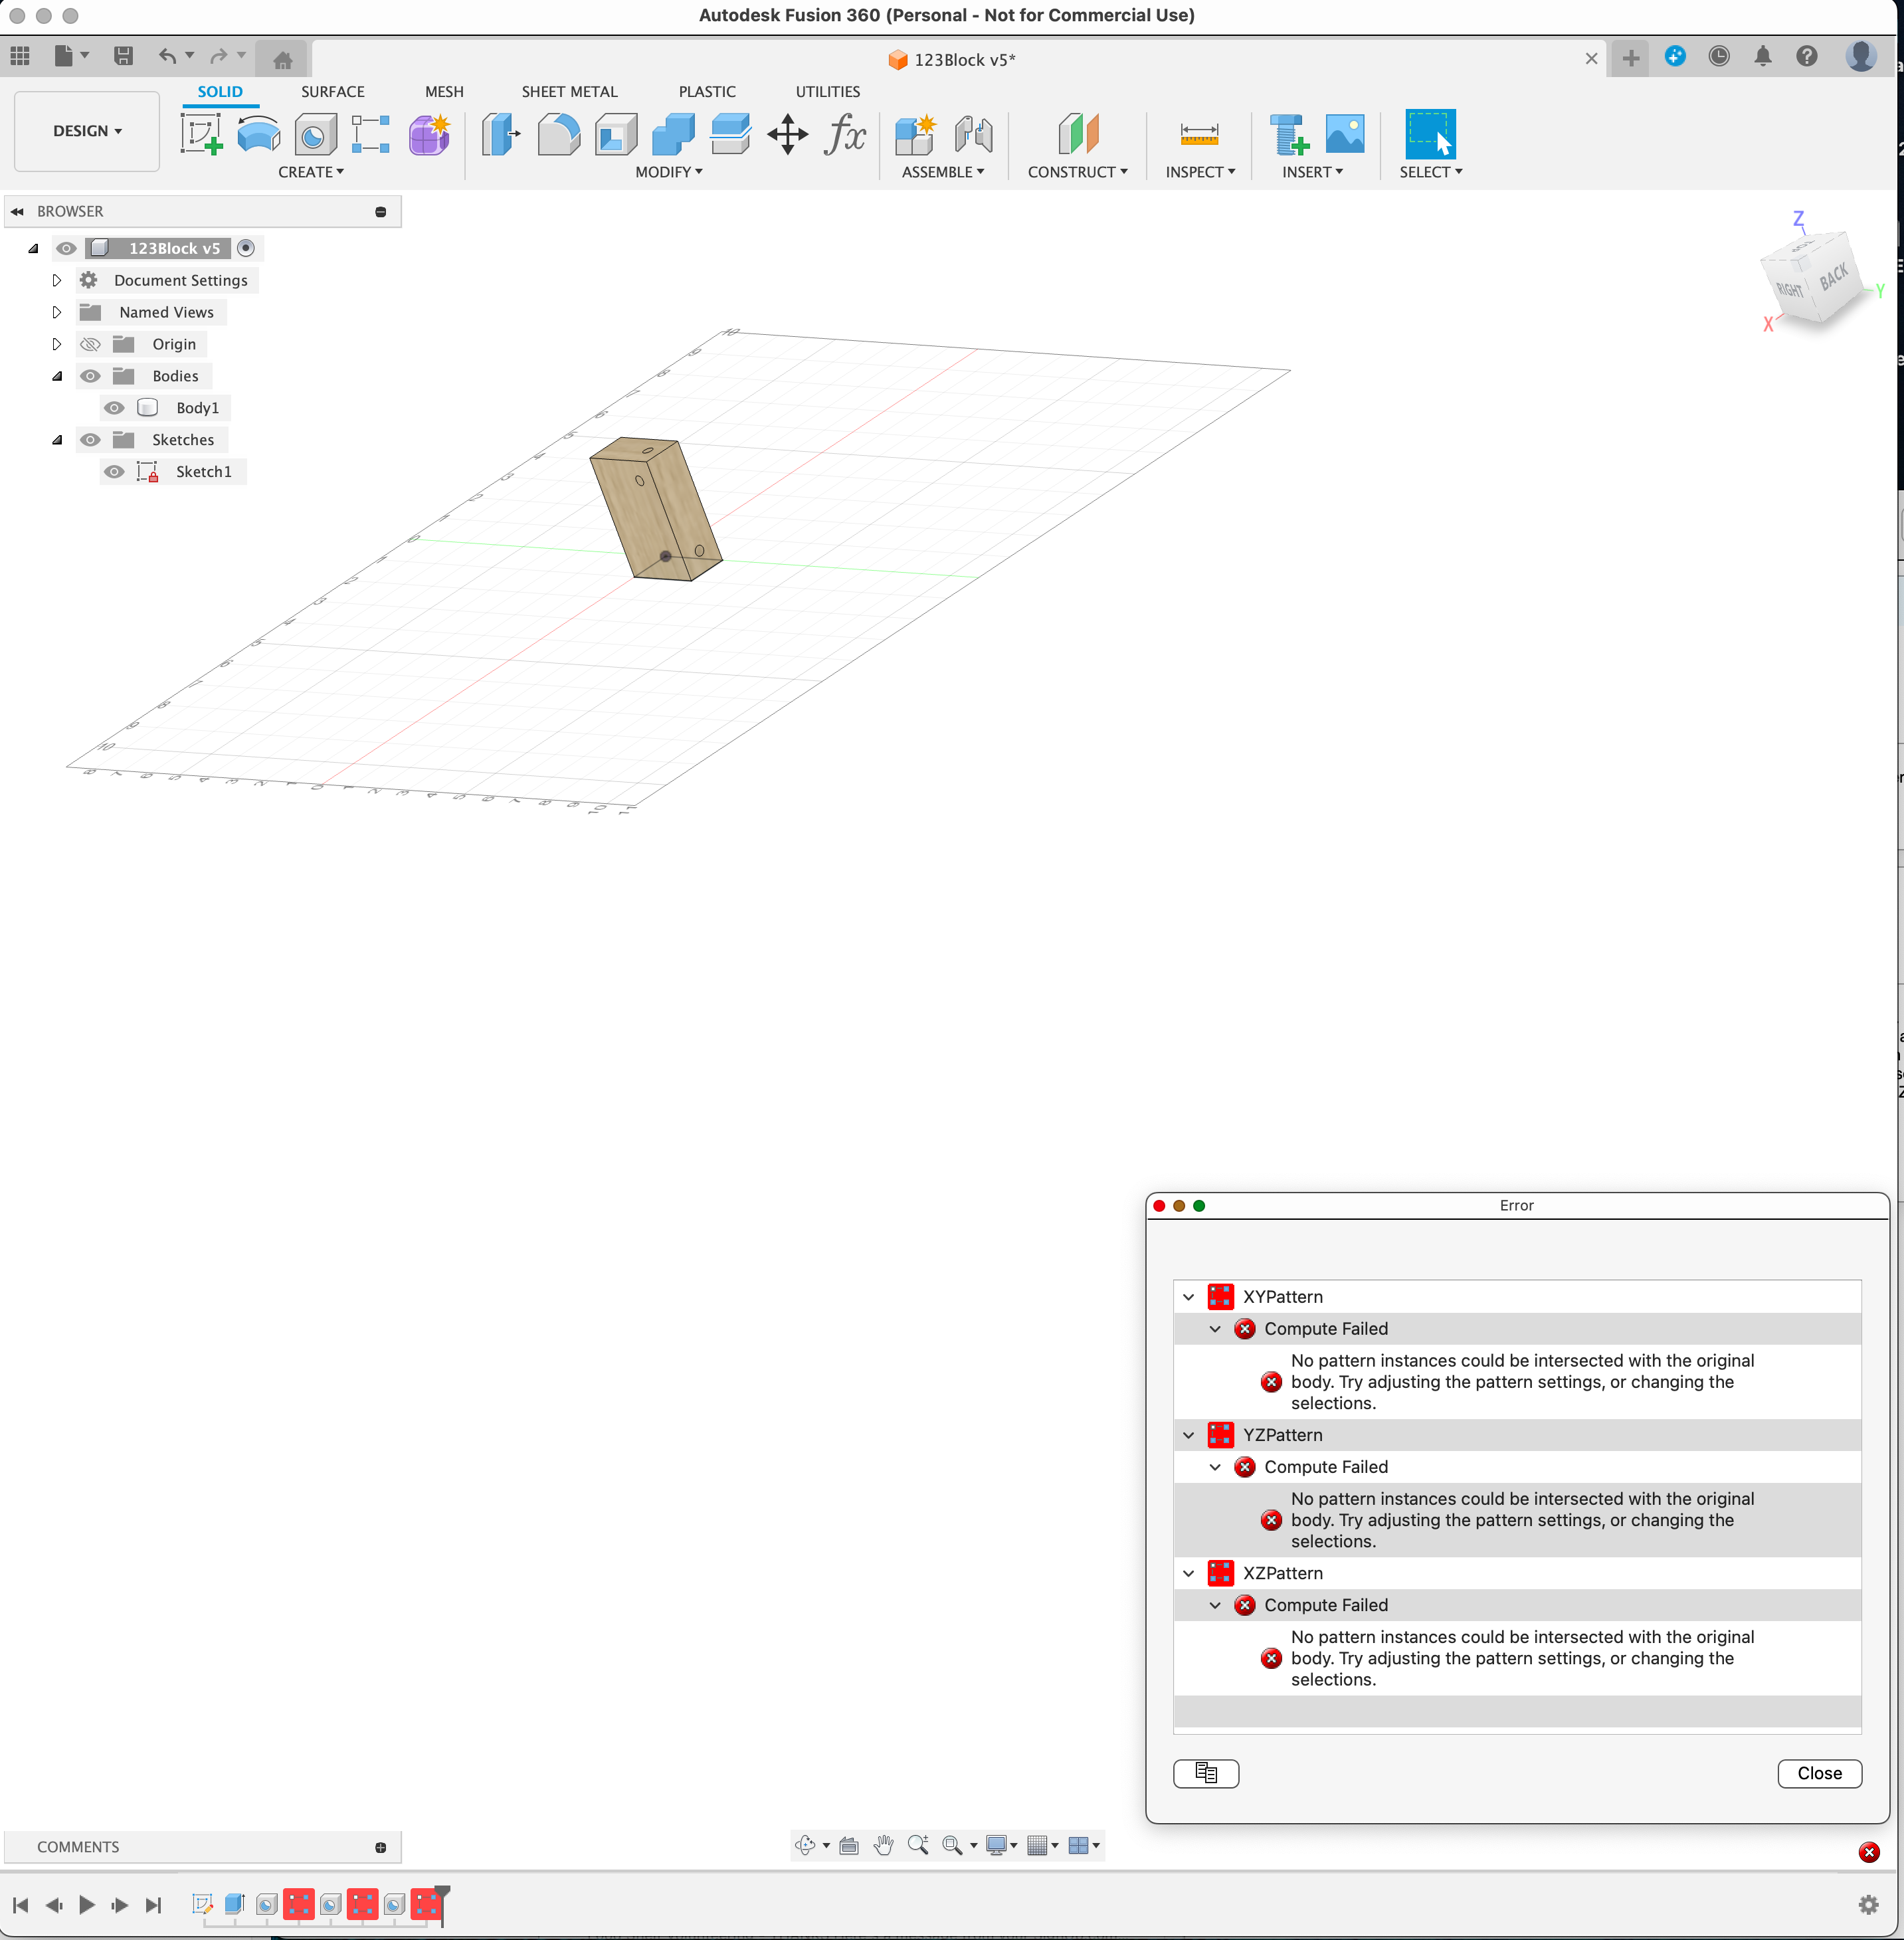Viewport: 1904px width, 1940px height.
Task: Close the Error dialog with Close button
Action: (x=1818, y=1773)
